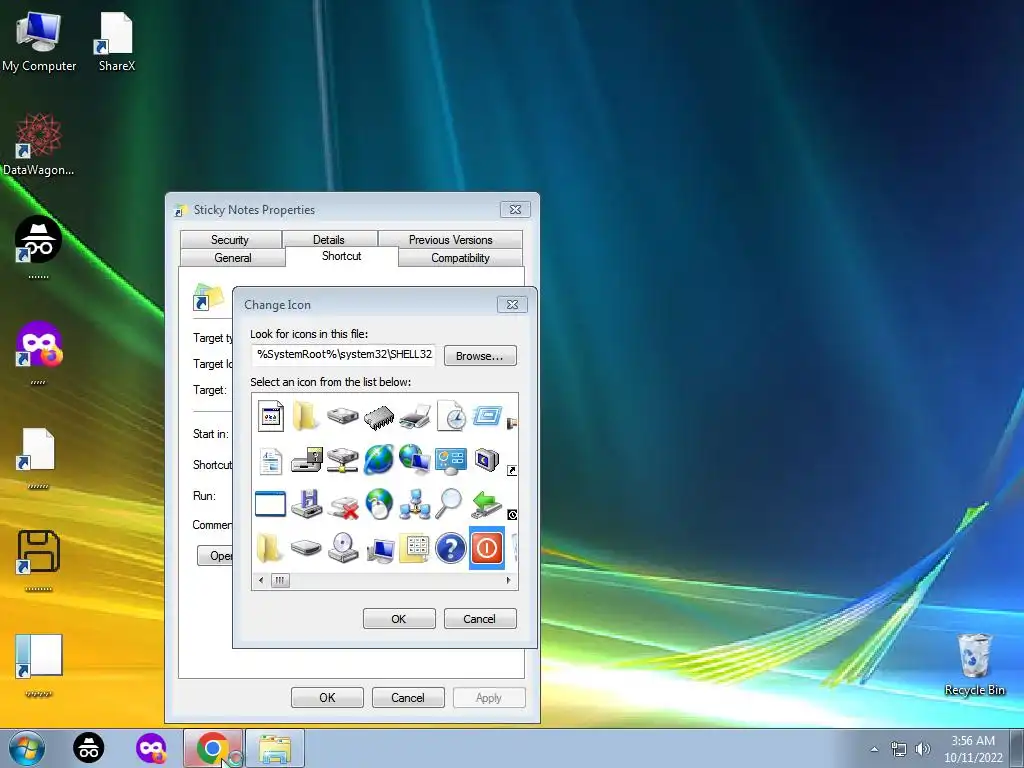Open the Windows Start menu
This screenshot has width=1024, height=768.
point(27,748)
